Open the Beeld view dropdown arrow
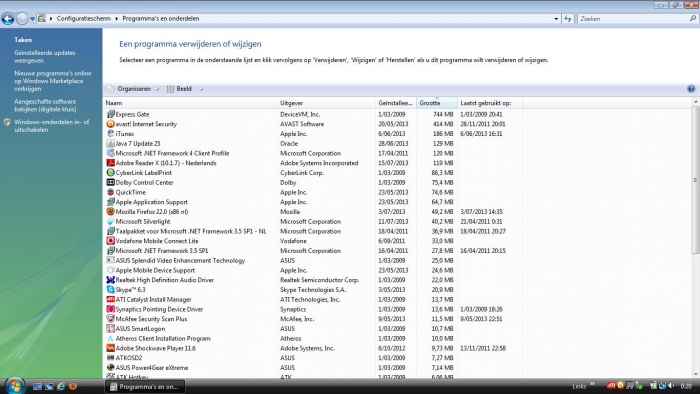700x394 pixels. coord(201,89)
